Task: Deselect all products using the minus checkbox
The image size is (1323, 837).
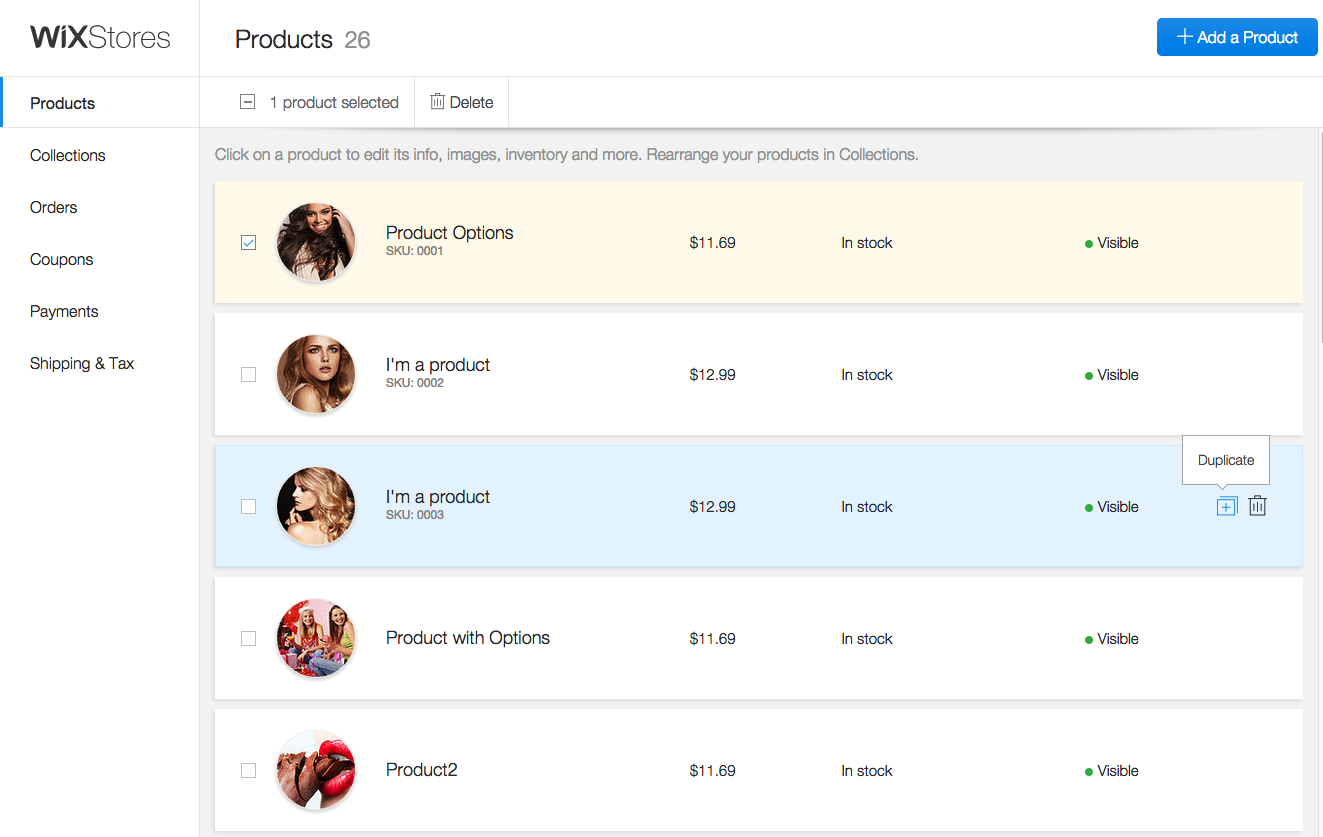Action: [x=248, y=102]
